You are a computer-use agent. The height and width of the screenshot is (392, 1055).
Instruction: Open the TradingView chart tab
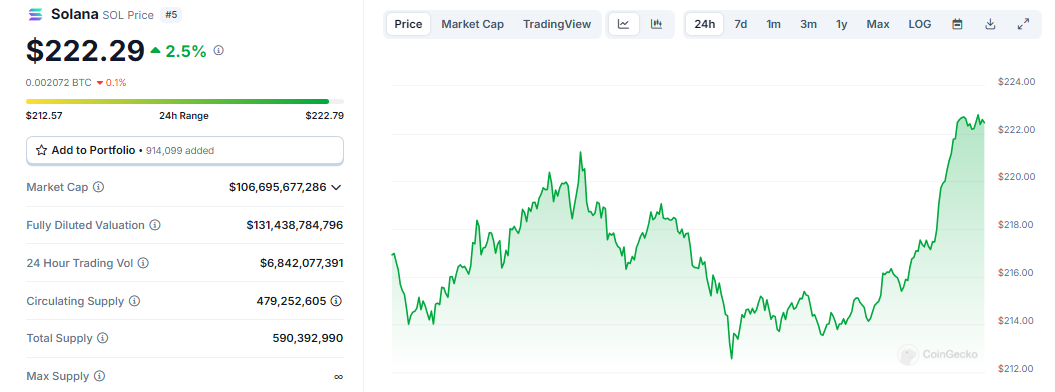pos(557,24)
